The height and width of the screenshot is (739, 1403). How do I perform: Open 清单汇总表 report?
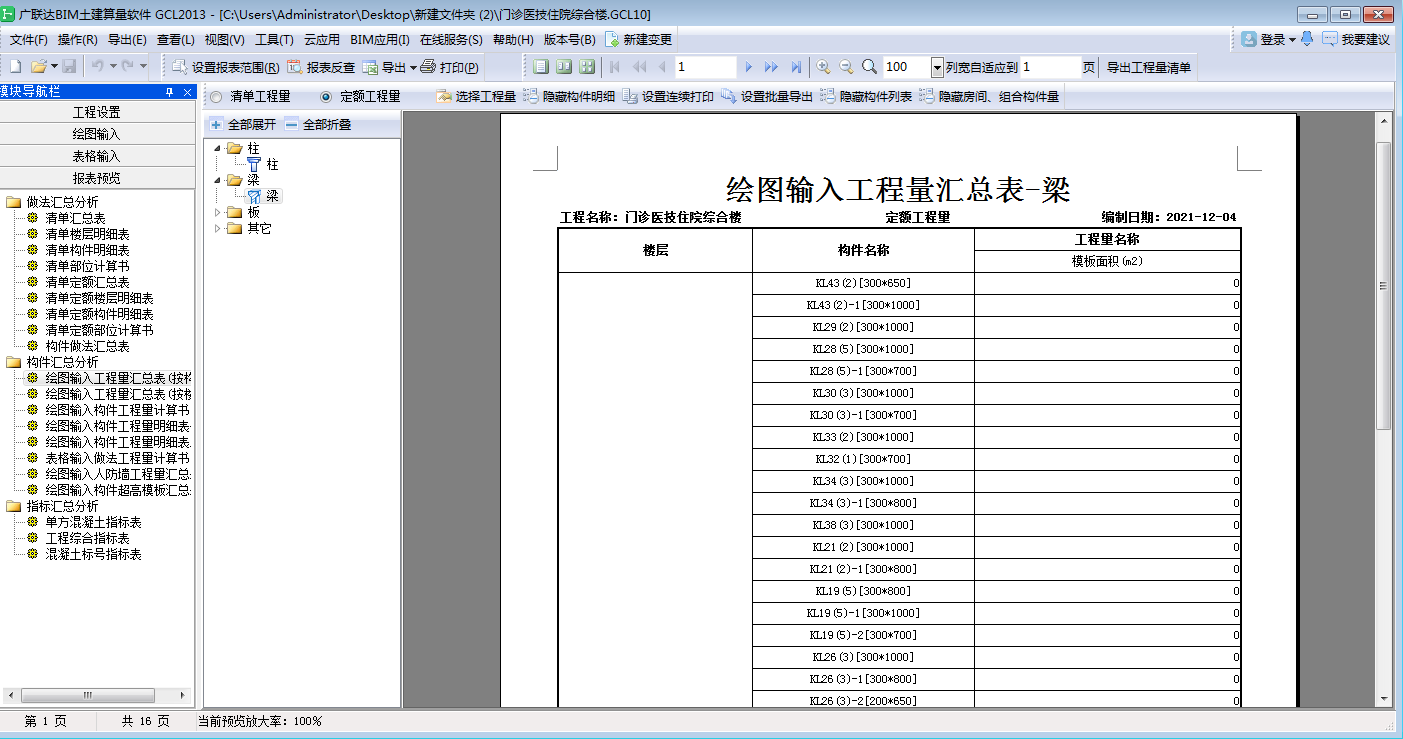75,218
